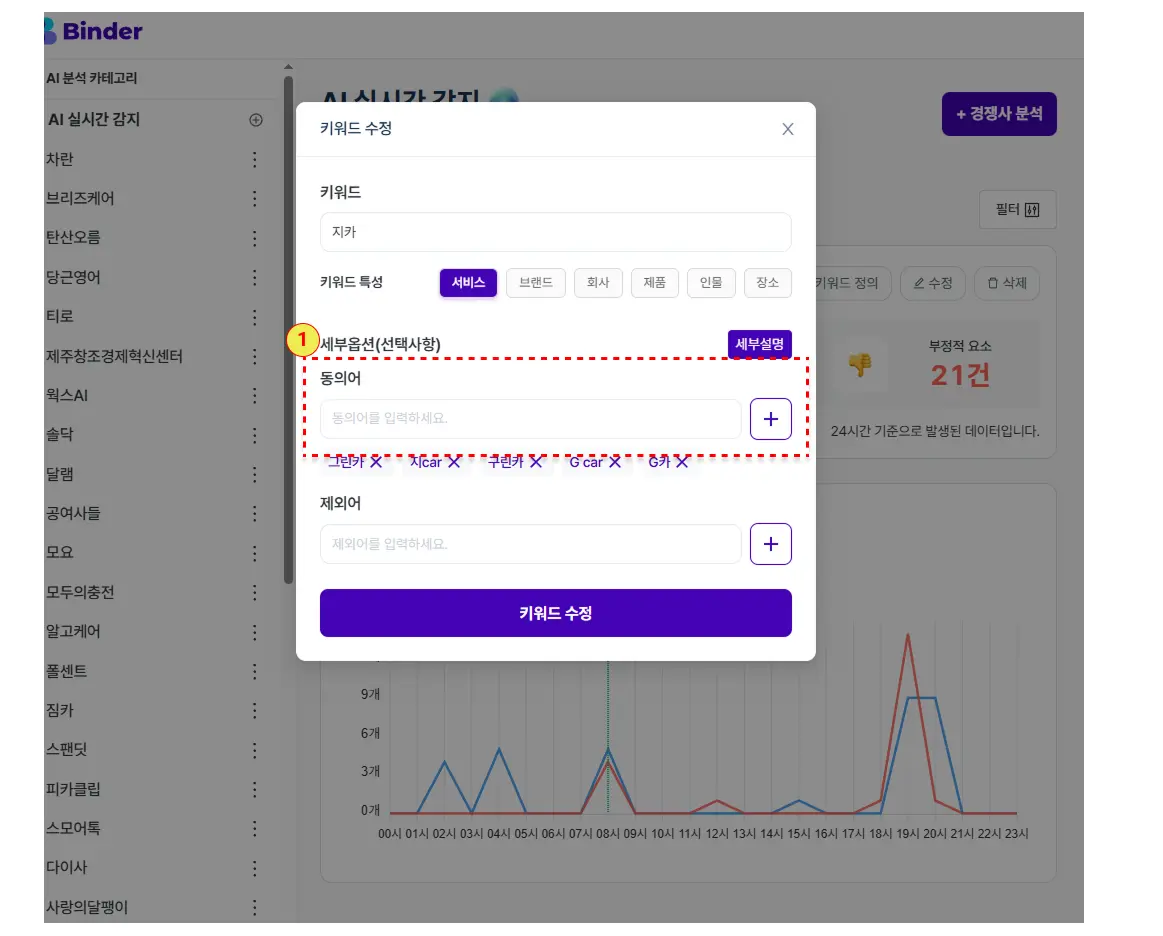Screen dimensions: 1163x936
Task: Delete the G car synonym chip
Action: (x=615, y=462)
